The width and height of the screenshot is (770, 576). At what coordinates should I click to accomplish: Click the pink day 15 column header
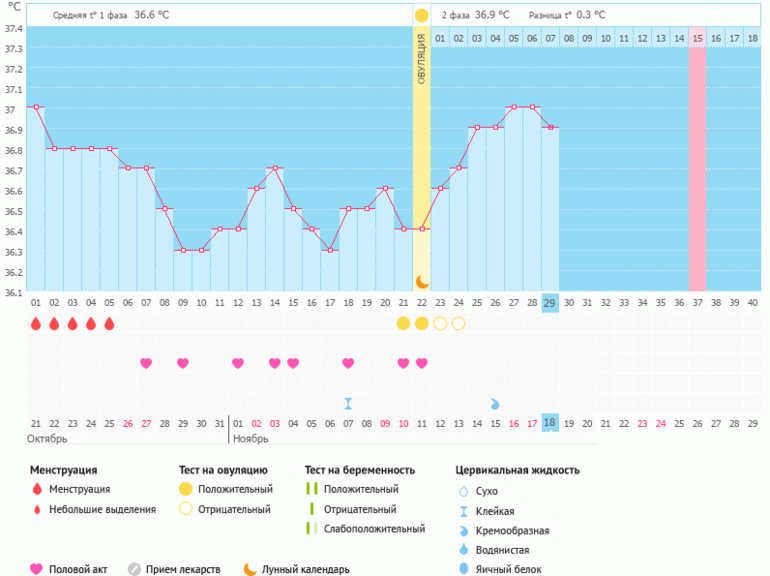click(x=697, y=38)
